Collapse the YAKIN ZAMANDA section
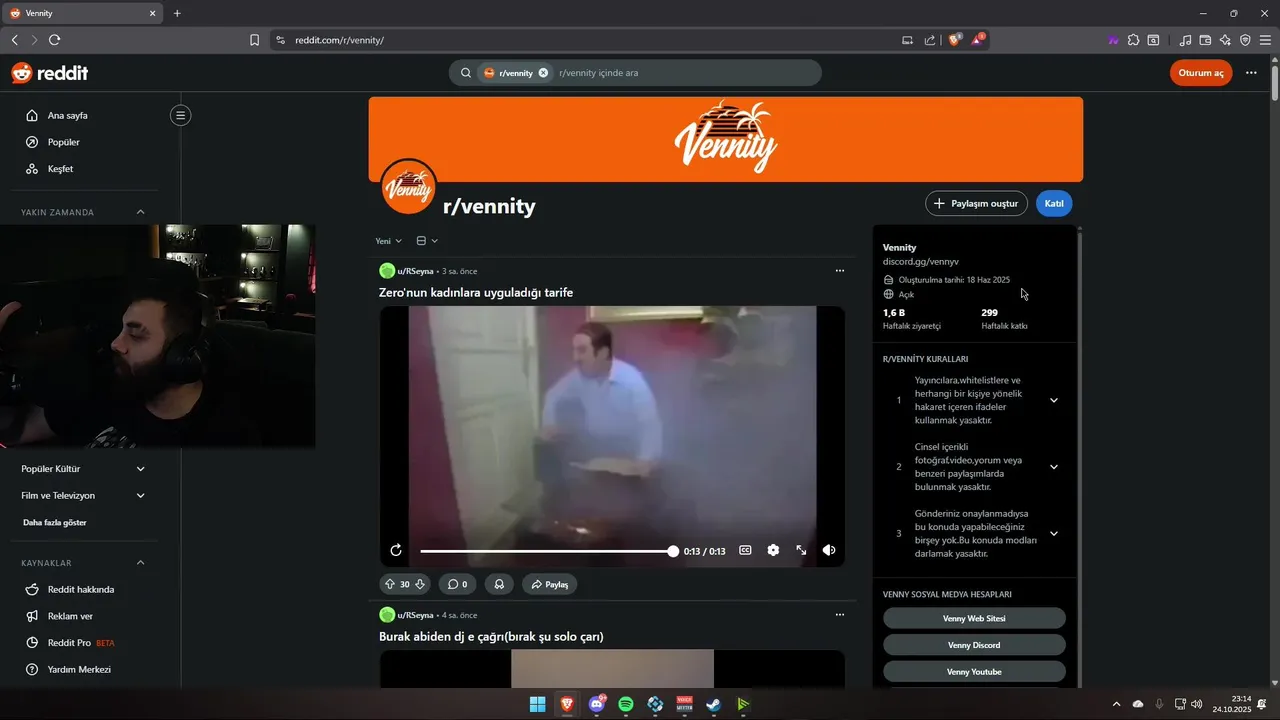Image resolution: width=1280 pixels, height=720 pixels. point(140,212)
